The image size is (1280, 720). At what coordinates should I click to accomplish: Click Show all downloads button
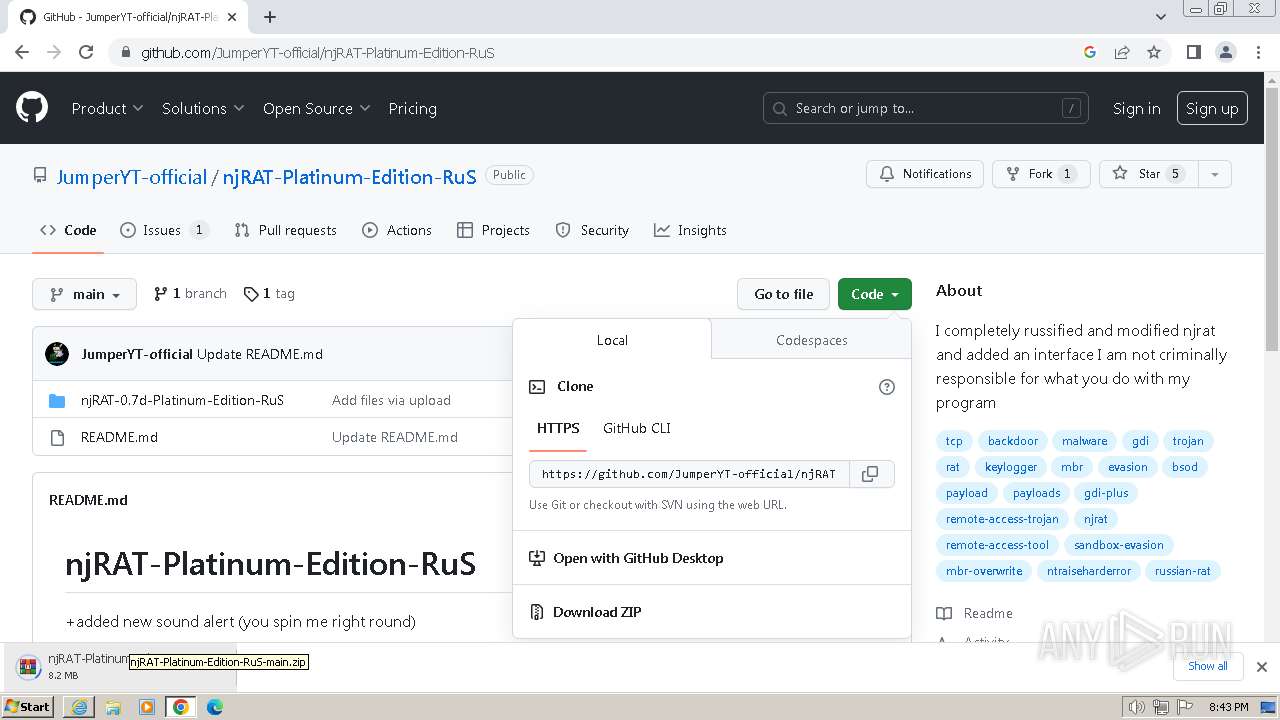[x=1207, y=666]
